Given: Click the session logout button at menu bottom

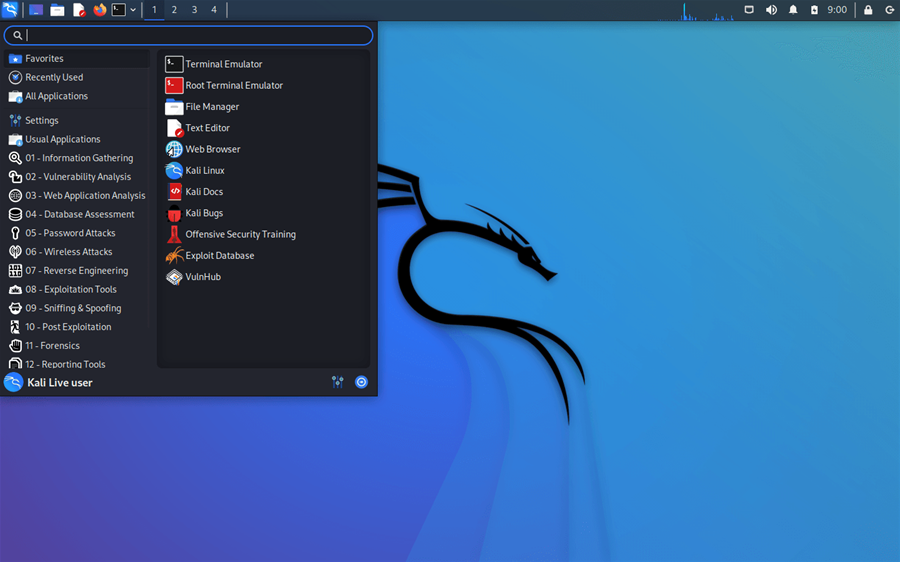Looking at the screenshot, I should 361,382.
